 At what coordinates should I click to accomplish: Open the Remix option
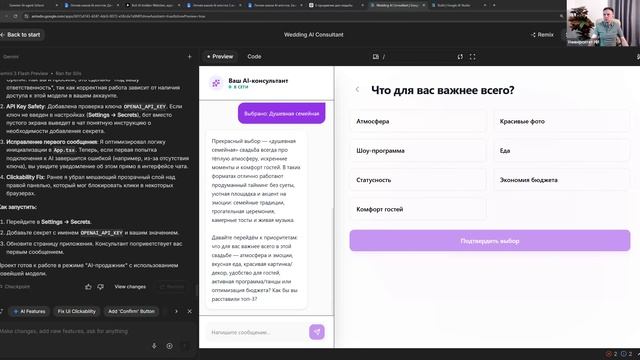coord(542,35)
